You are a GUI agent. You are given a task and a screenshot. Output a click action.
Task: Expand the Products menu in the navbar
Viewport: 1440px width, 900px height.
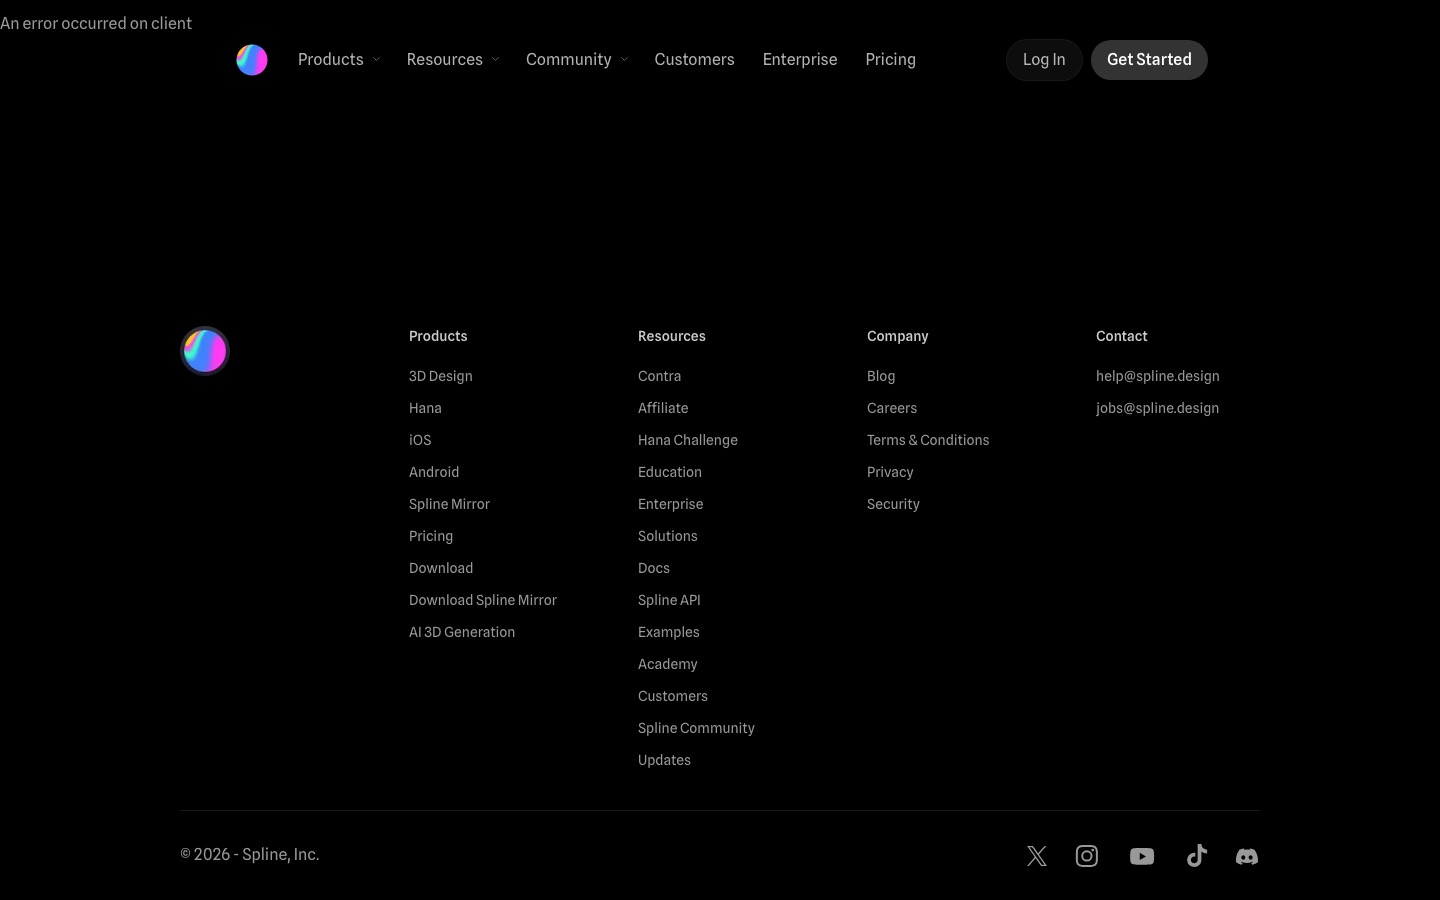339,60
